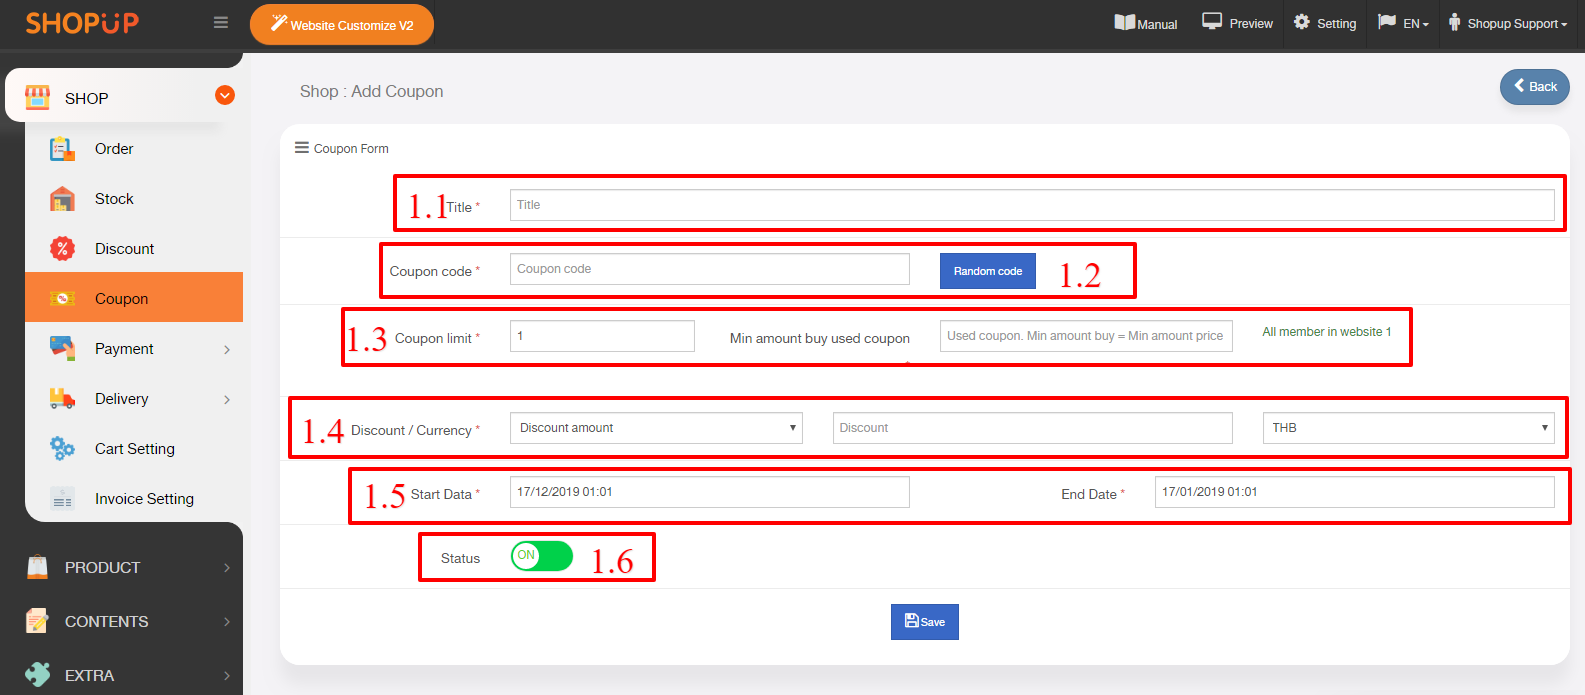Click the Preview monitor icon
This screenshot has height=695, width=1585.
pos(1212,21)
